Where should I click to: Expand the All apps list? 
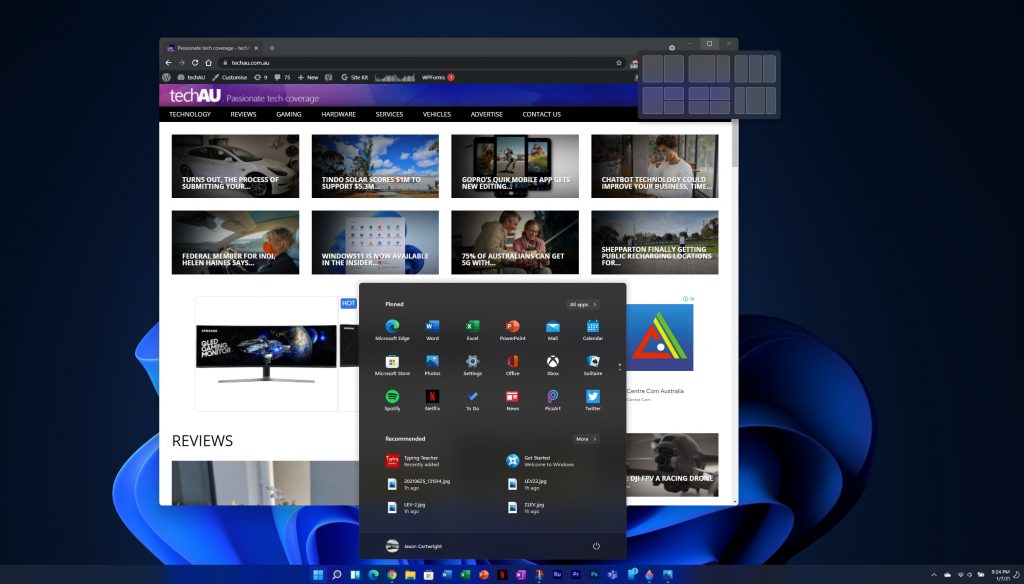[x=583, y=304]
